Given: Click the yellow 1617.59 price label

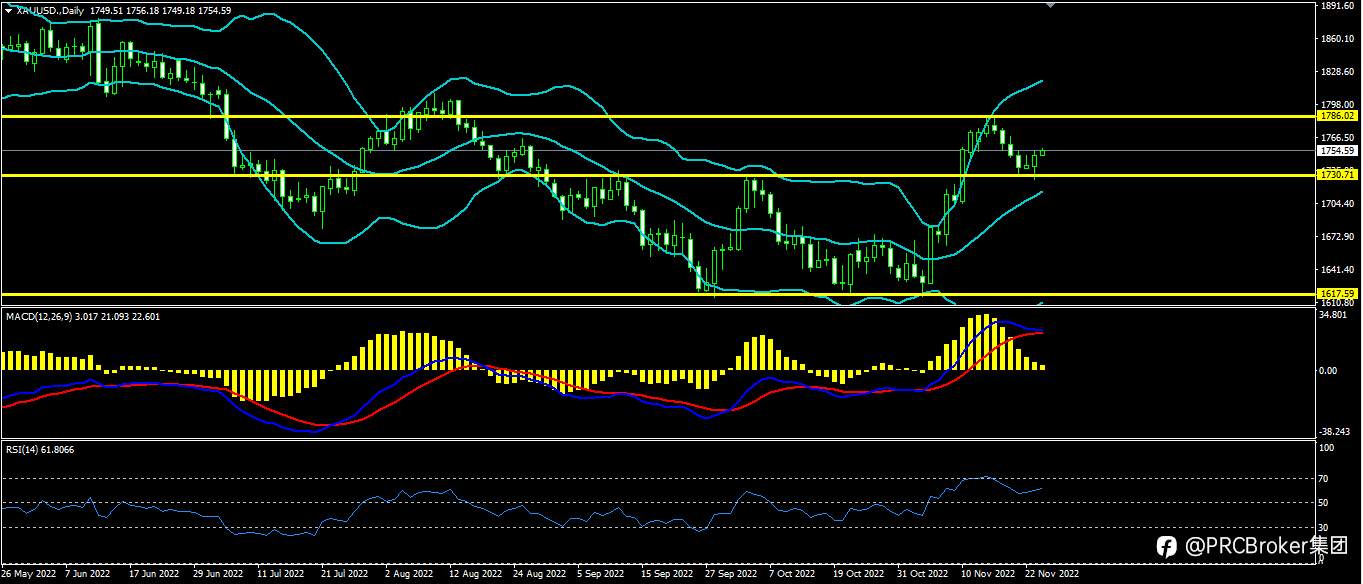Looking at the screenshot, I should pos(1336,294).
